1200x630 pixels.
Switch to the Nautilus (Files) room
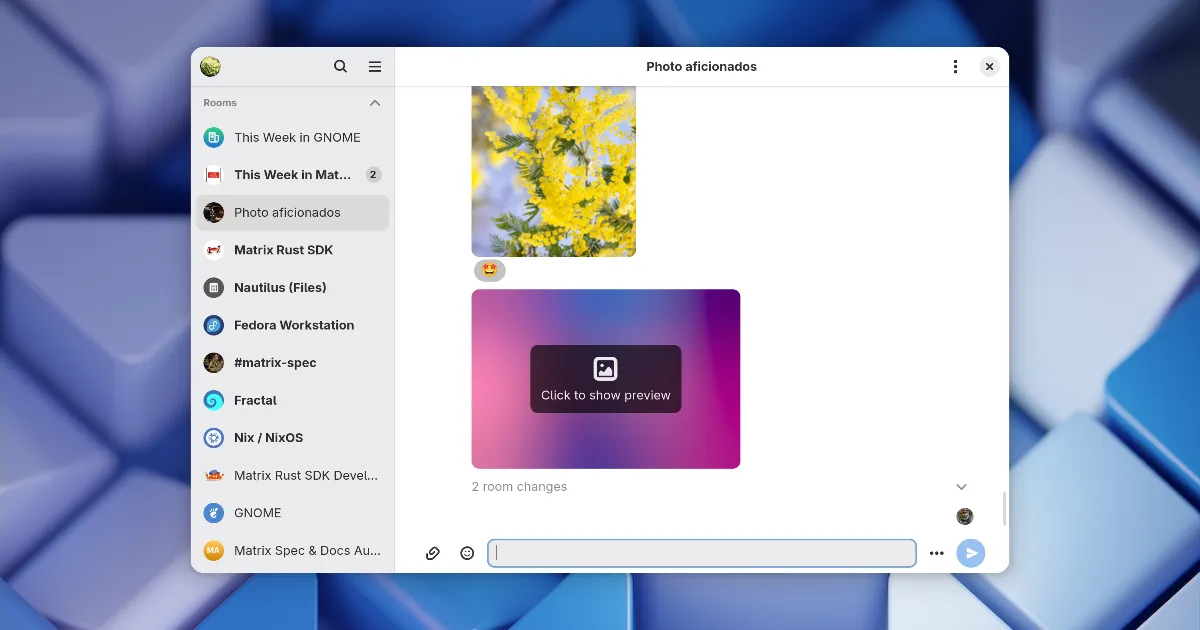tap(280, 288)
